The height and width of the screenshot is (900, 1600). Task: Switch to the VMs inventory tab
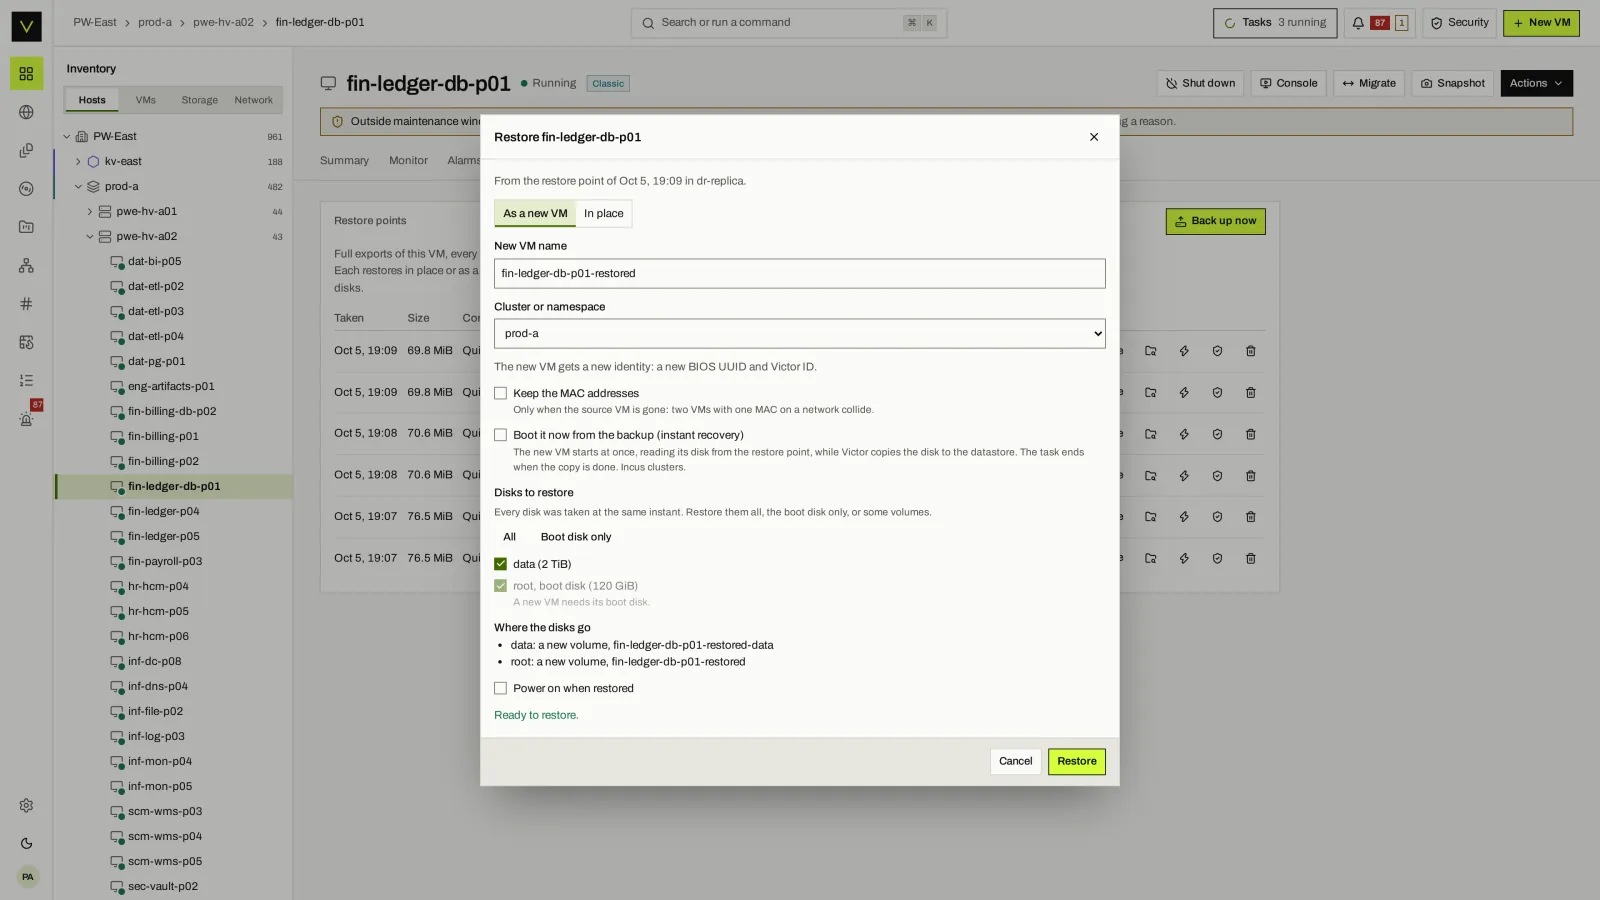click(146, 100)
